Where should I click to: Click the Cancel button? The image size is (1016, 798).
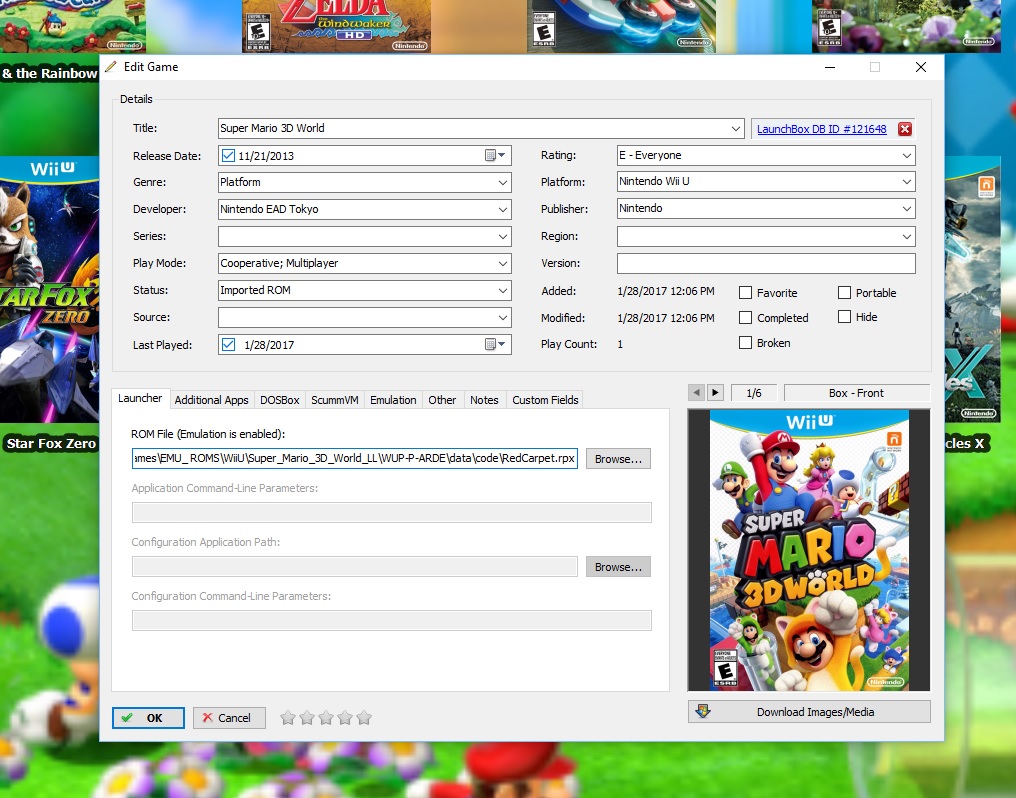point(229,718)
